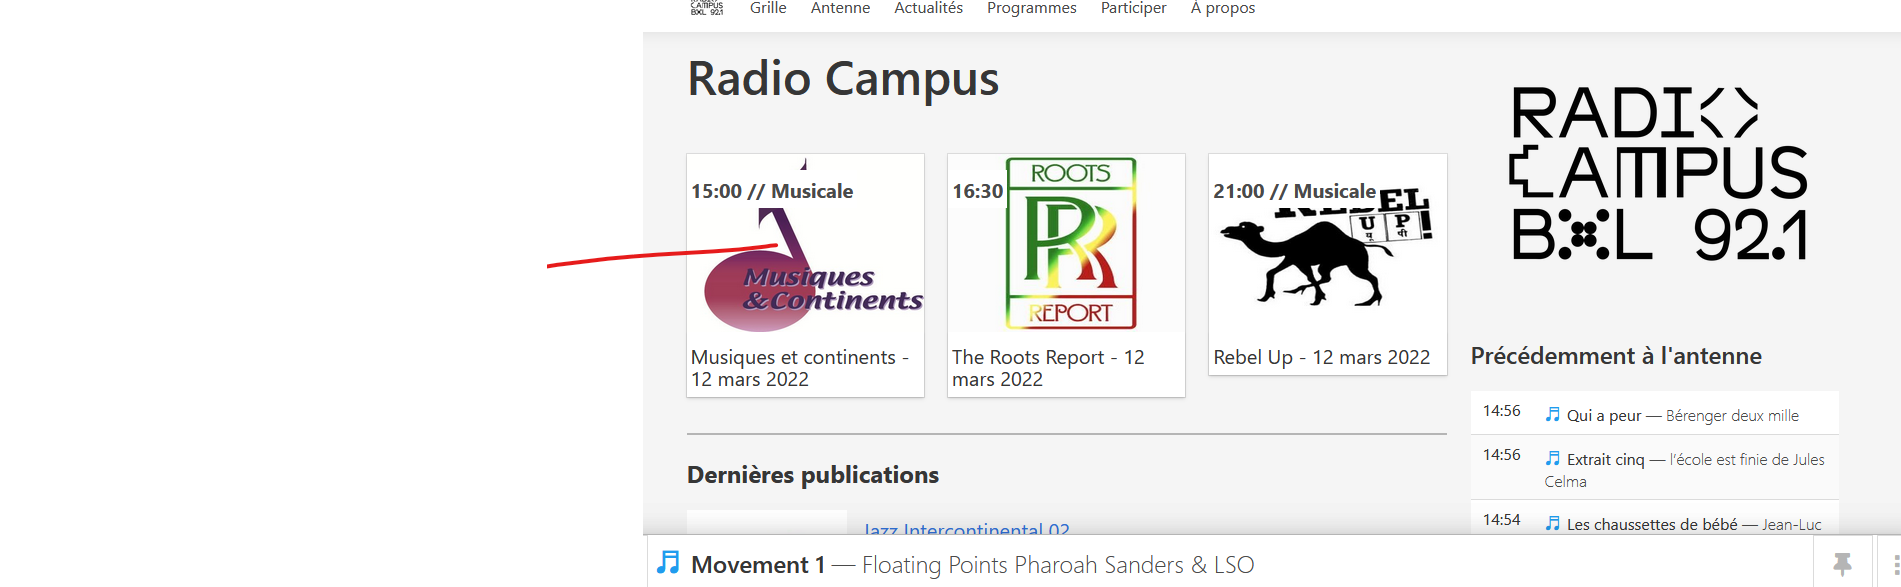Open the Roots Report show thumbnail
This screenshot has height=587, width=1901.
point(1070,245)
